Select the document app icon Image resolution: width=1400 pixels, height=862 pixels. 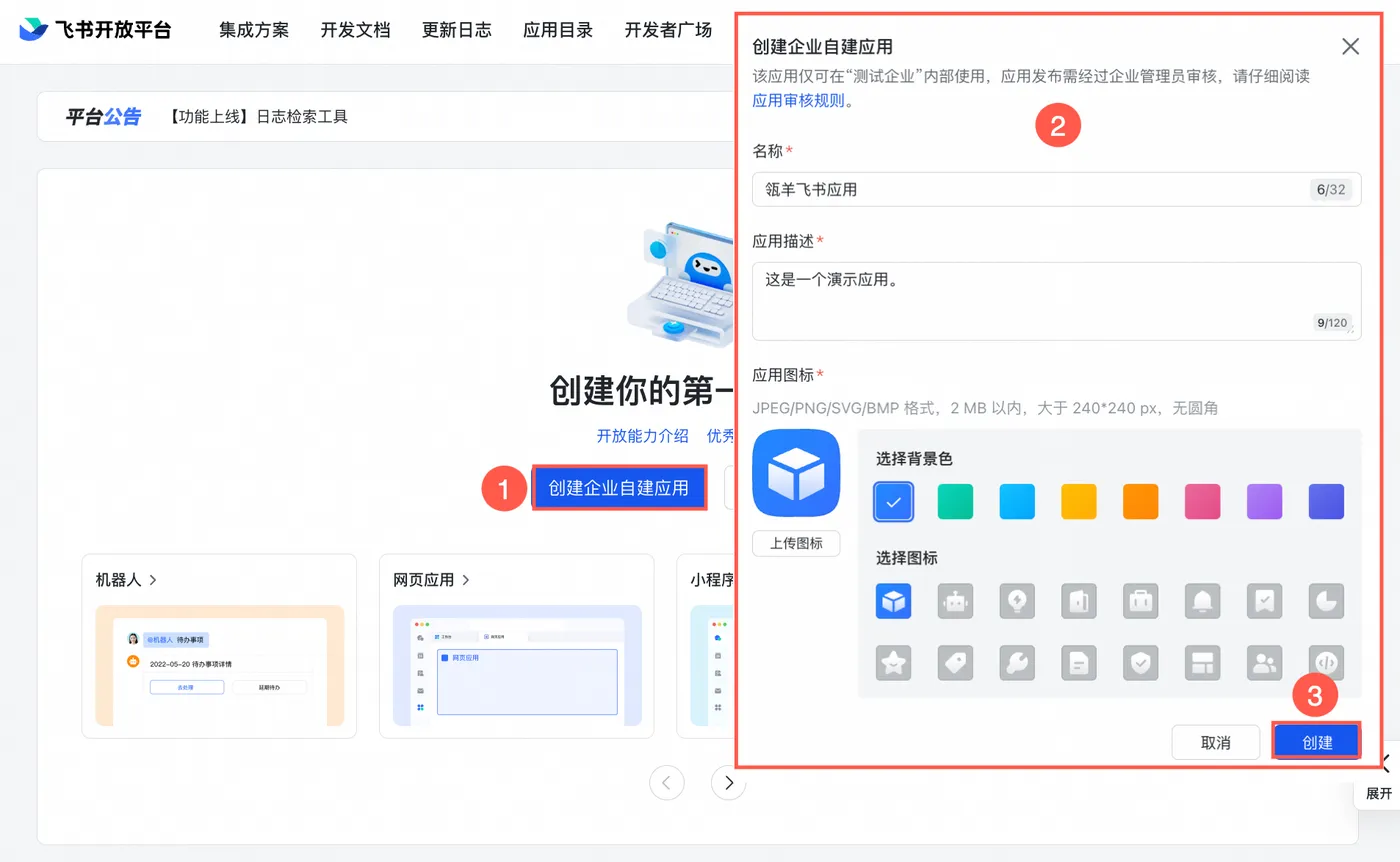pyautogui.click(x=1079, y=662)
